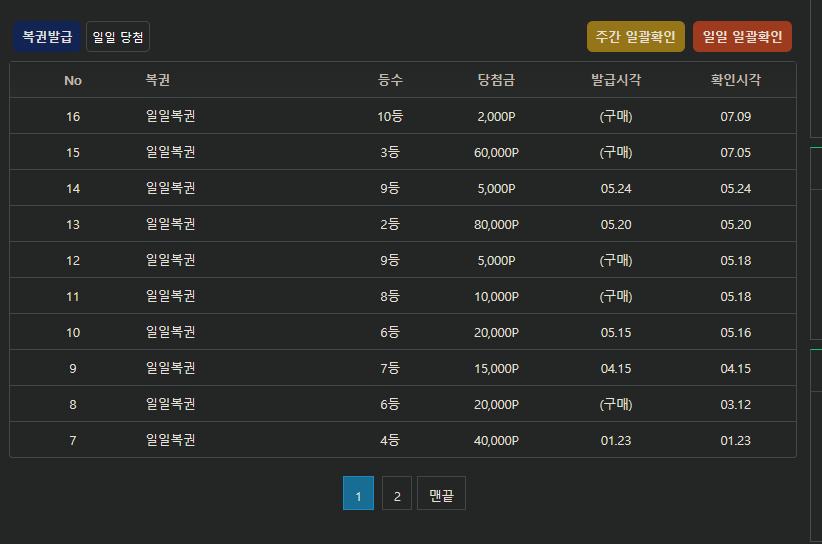
Task: Click the 10등 rank cell
Action: 390,116
